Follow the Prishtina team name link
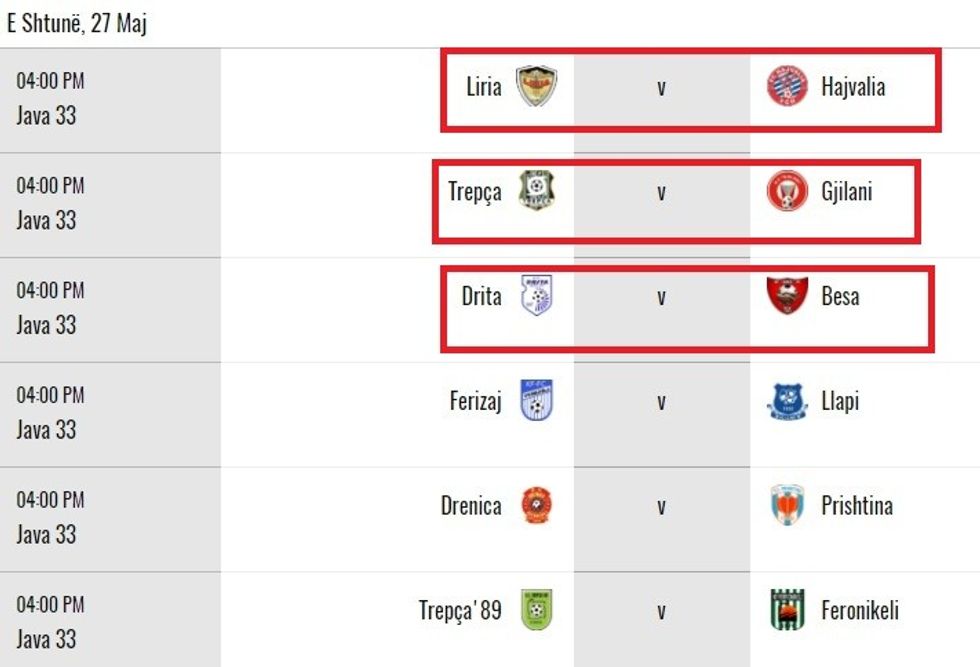Screen dimensions: 980x667 [857, 506]
